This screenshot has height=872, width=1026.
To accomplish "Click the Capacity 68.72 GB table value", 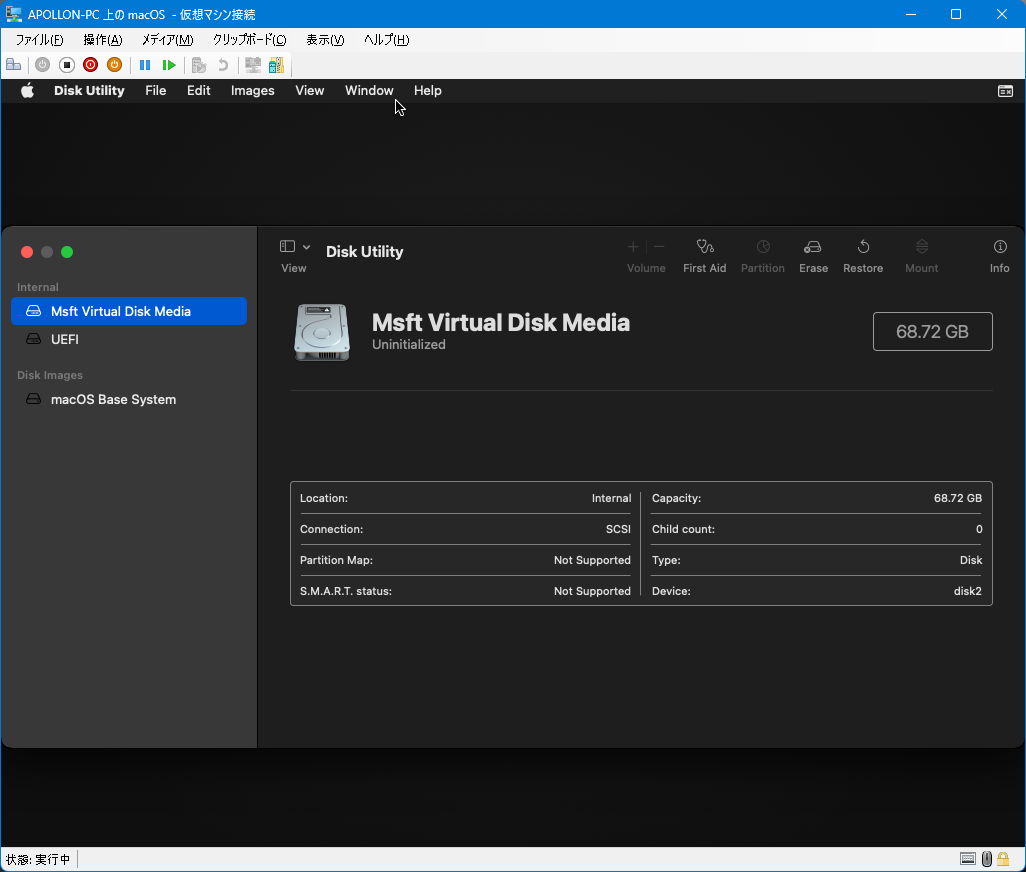I will tap(958, 498).
